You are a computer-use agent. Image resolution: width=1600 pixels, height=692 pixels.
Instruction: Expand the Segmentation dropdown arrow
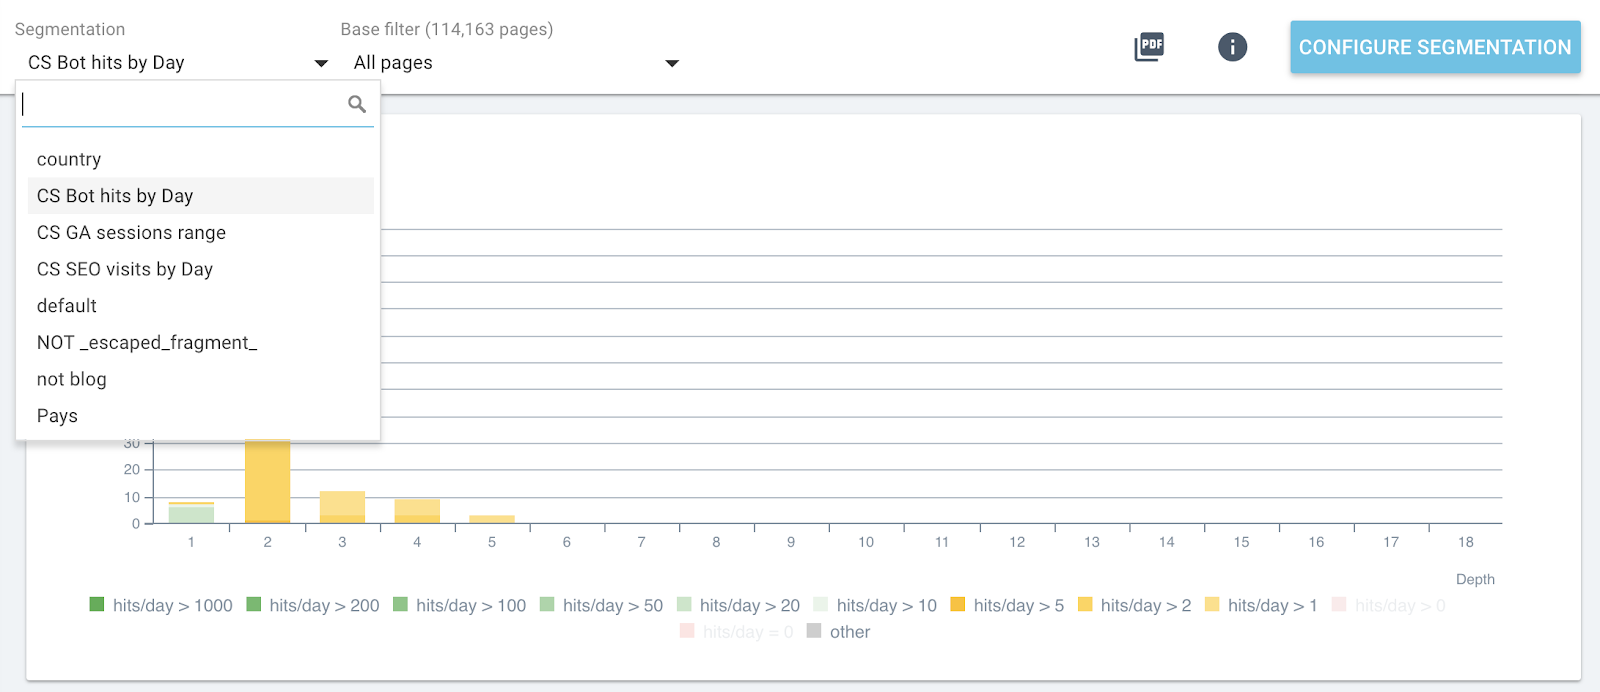tap(321, 63)
